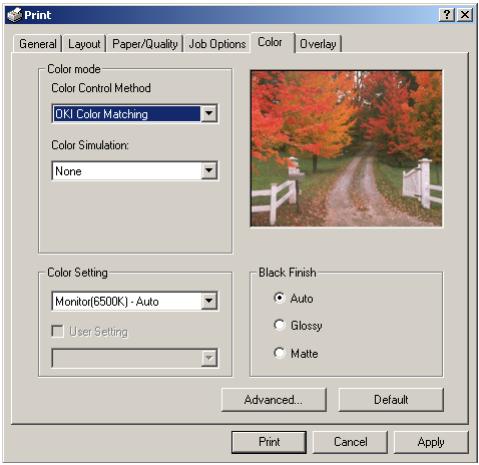
Task: Apply the color settings
Action: [431, 442]
